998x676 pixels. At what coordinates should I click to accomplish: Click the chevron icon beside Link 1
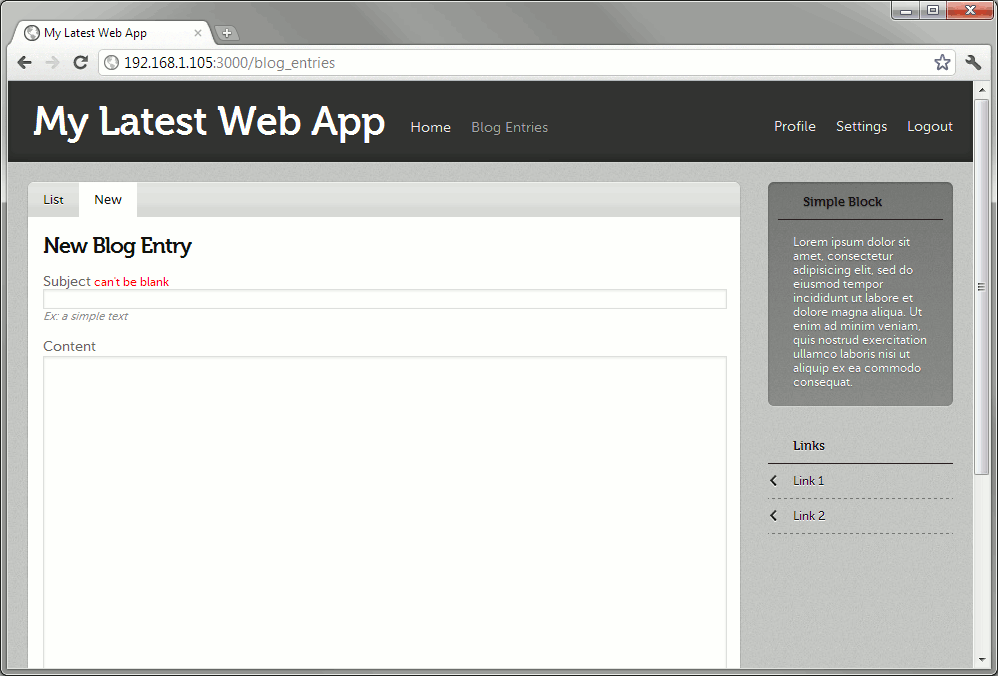(773, 481)
